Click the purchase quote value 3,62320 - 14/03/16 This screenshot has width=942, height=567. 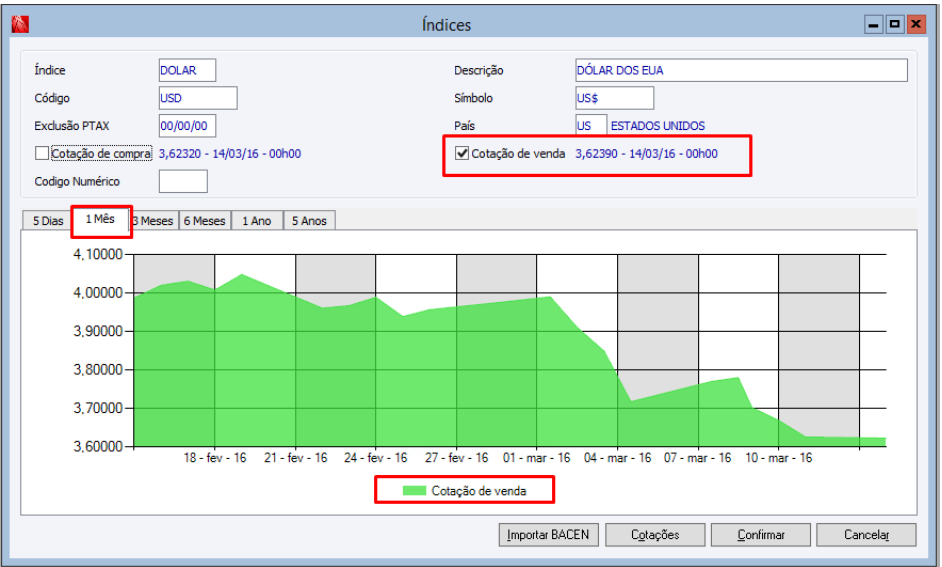coord(229,154)
